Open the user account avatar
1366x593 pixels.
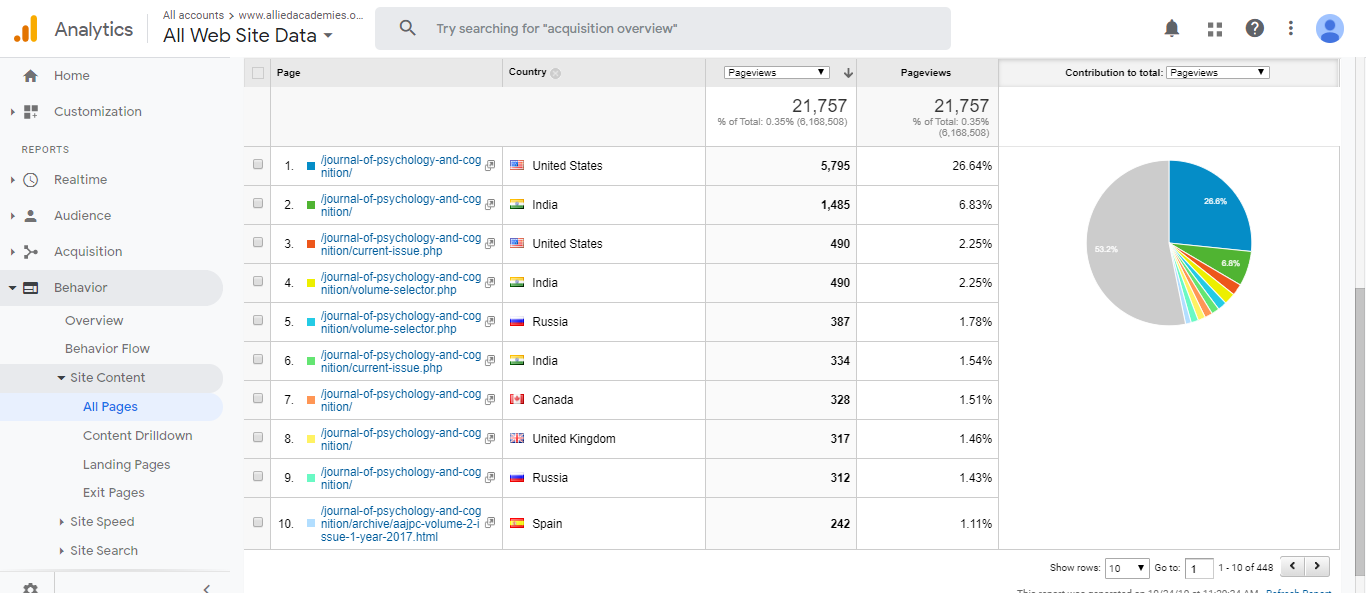coord(1329,29)
